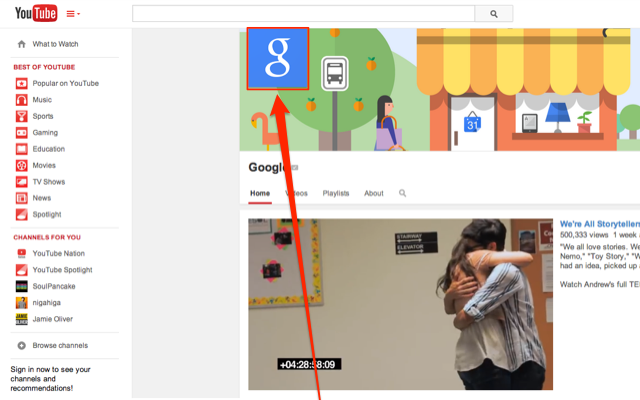640x400 pixels.
Task: Open the guide menu next to the logo
Action: pyautogui.click(x=73, y=14)
